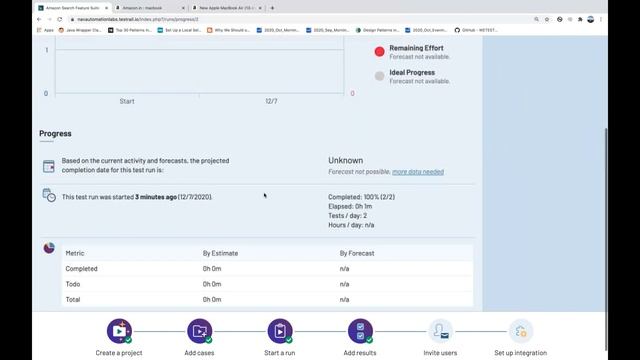This screenshot has width=640, height=360.
Task: Click the browser back arrow
Action: click(39, 19)
